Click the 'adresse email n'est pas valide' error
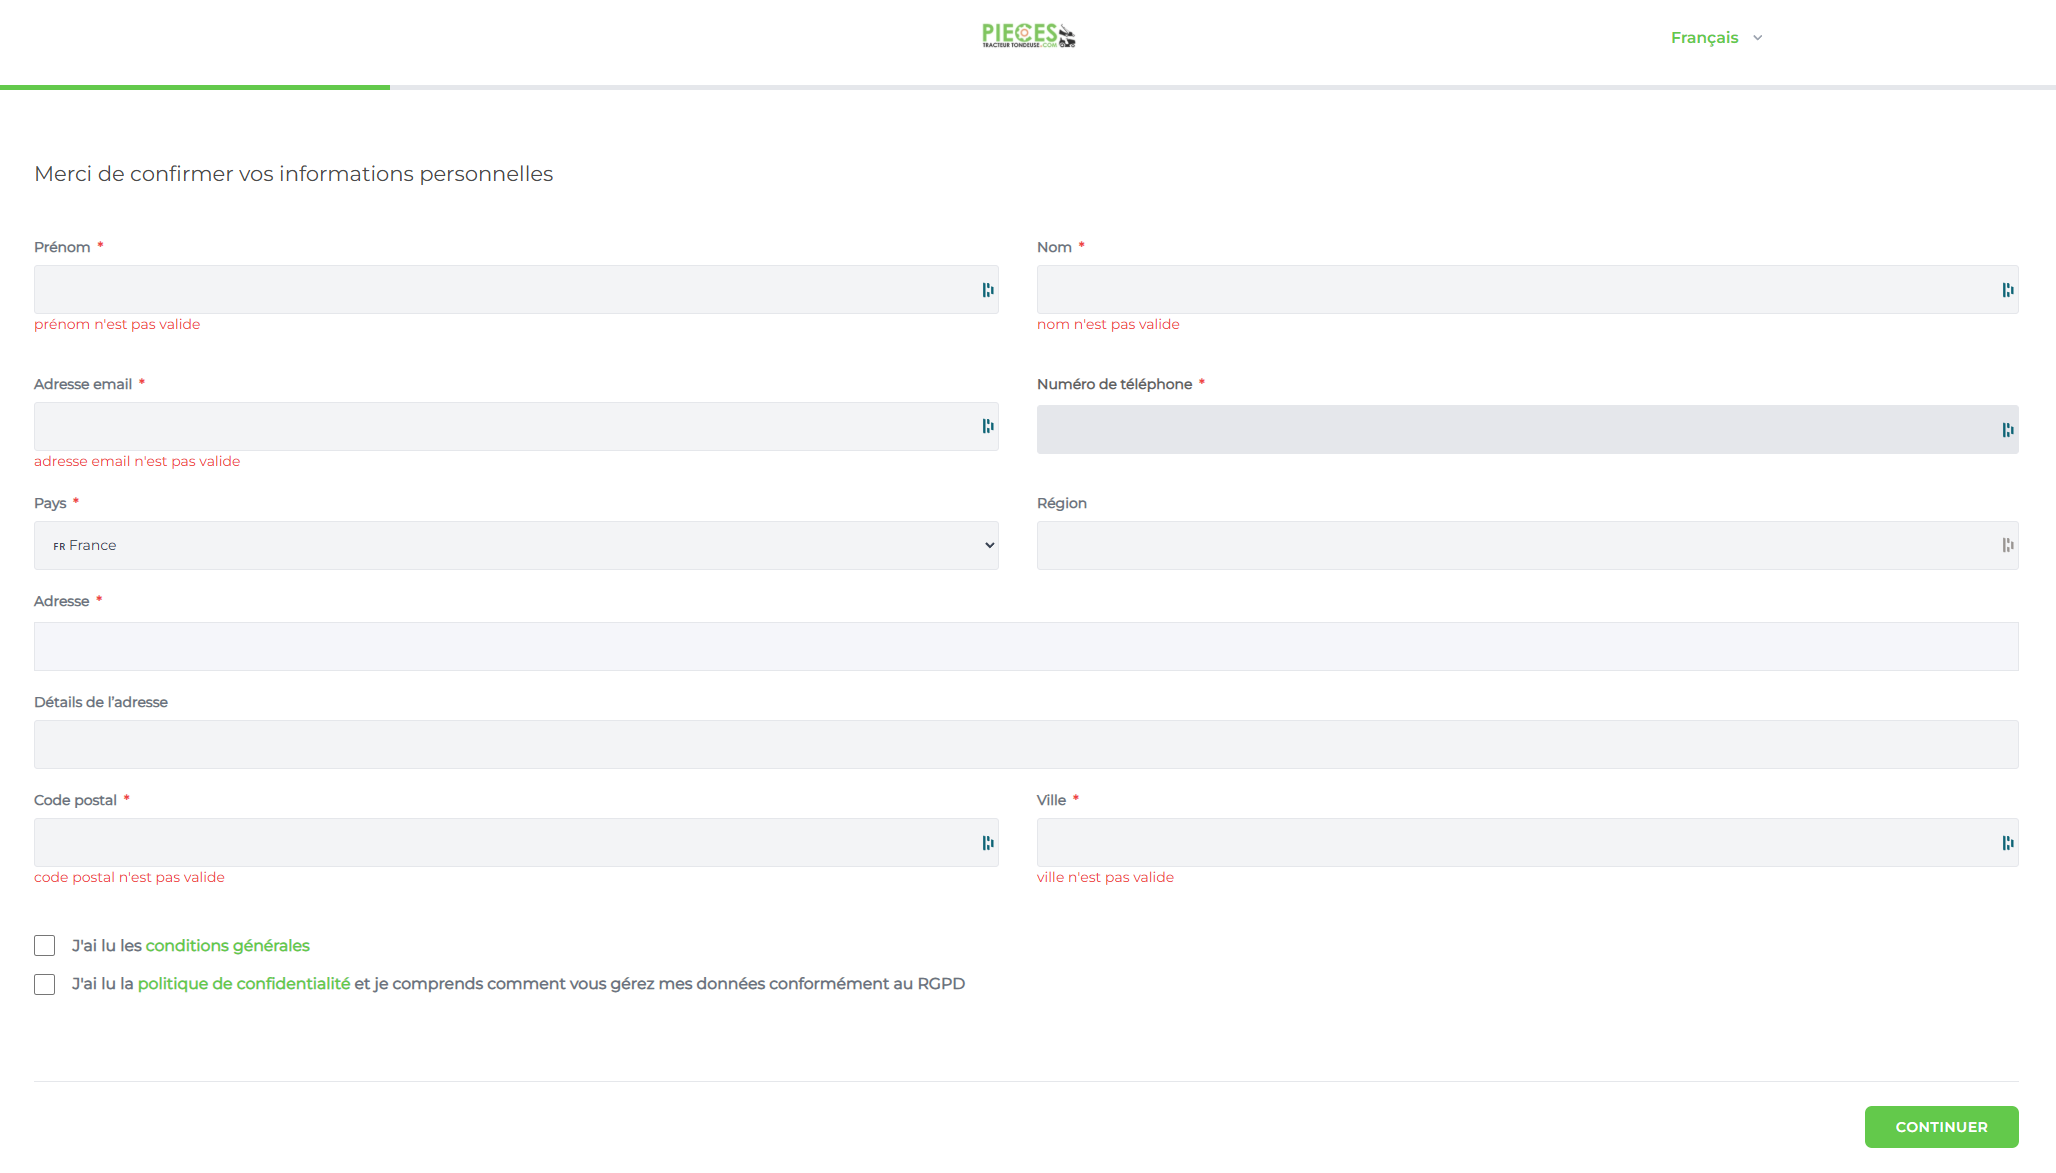 tap(137, 461)
